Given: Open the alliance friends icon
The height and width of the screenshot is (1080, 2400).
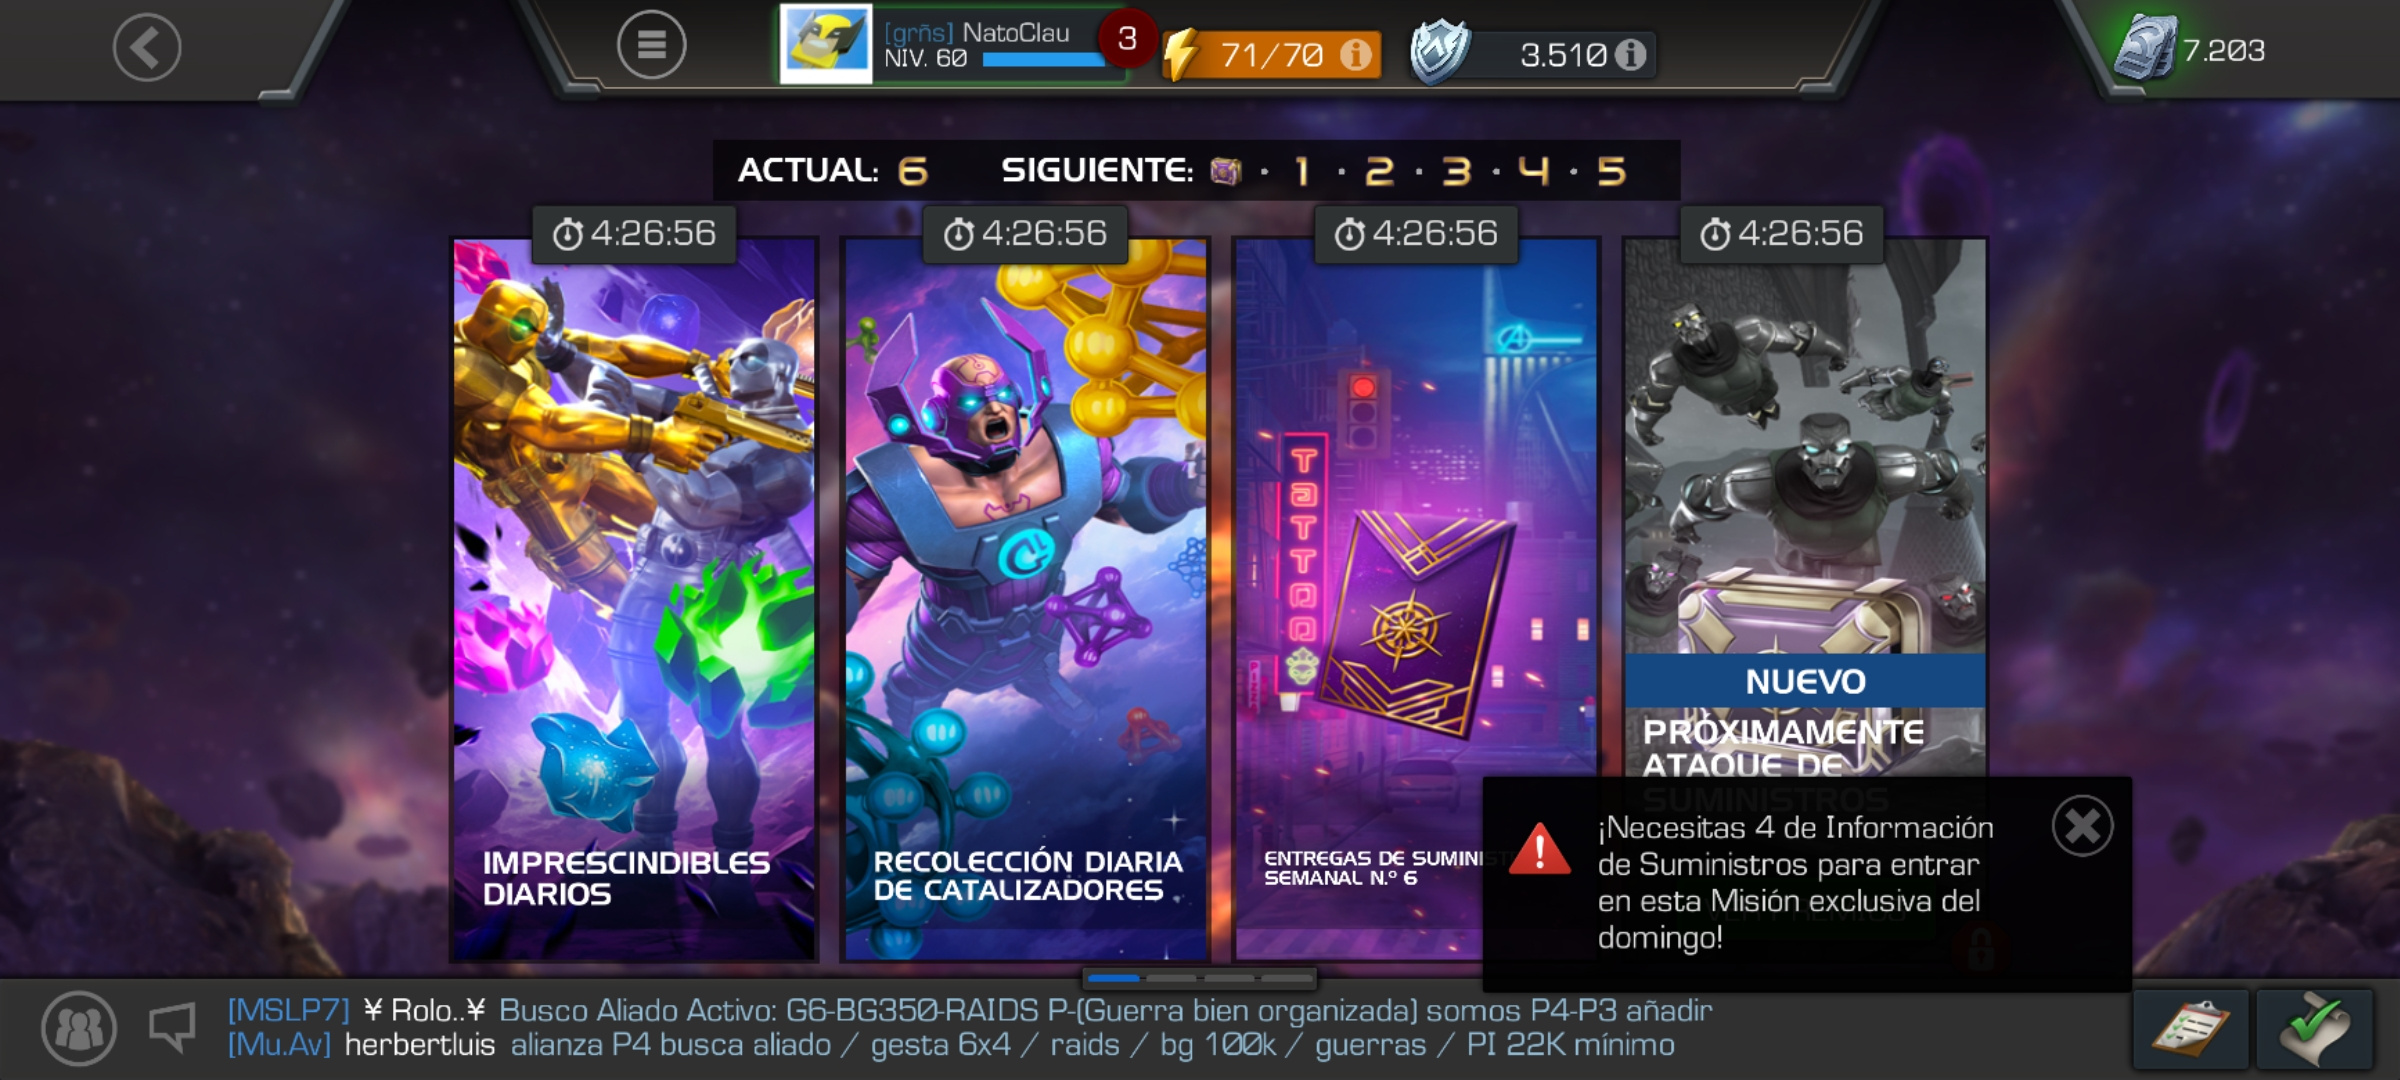Looking at the screenshot, I should [79, 1028].
